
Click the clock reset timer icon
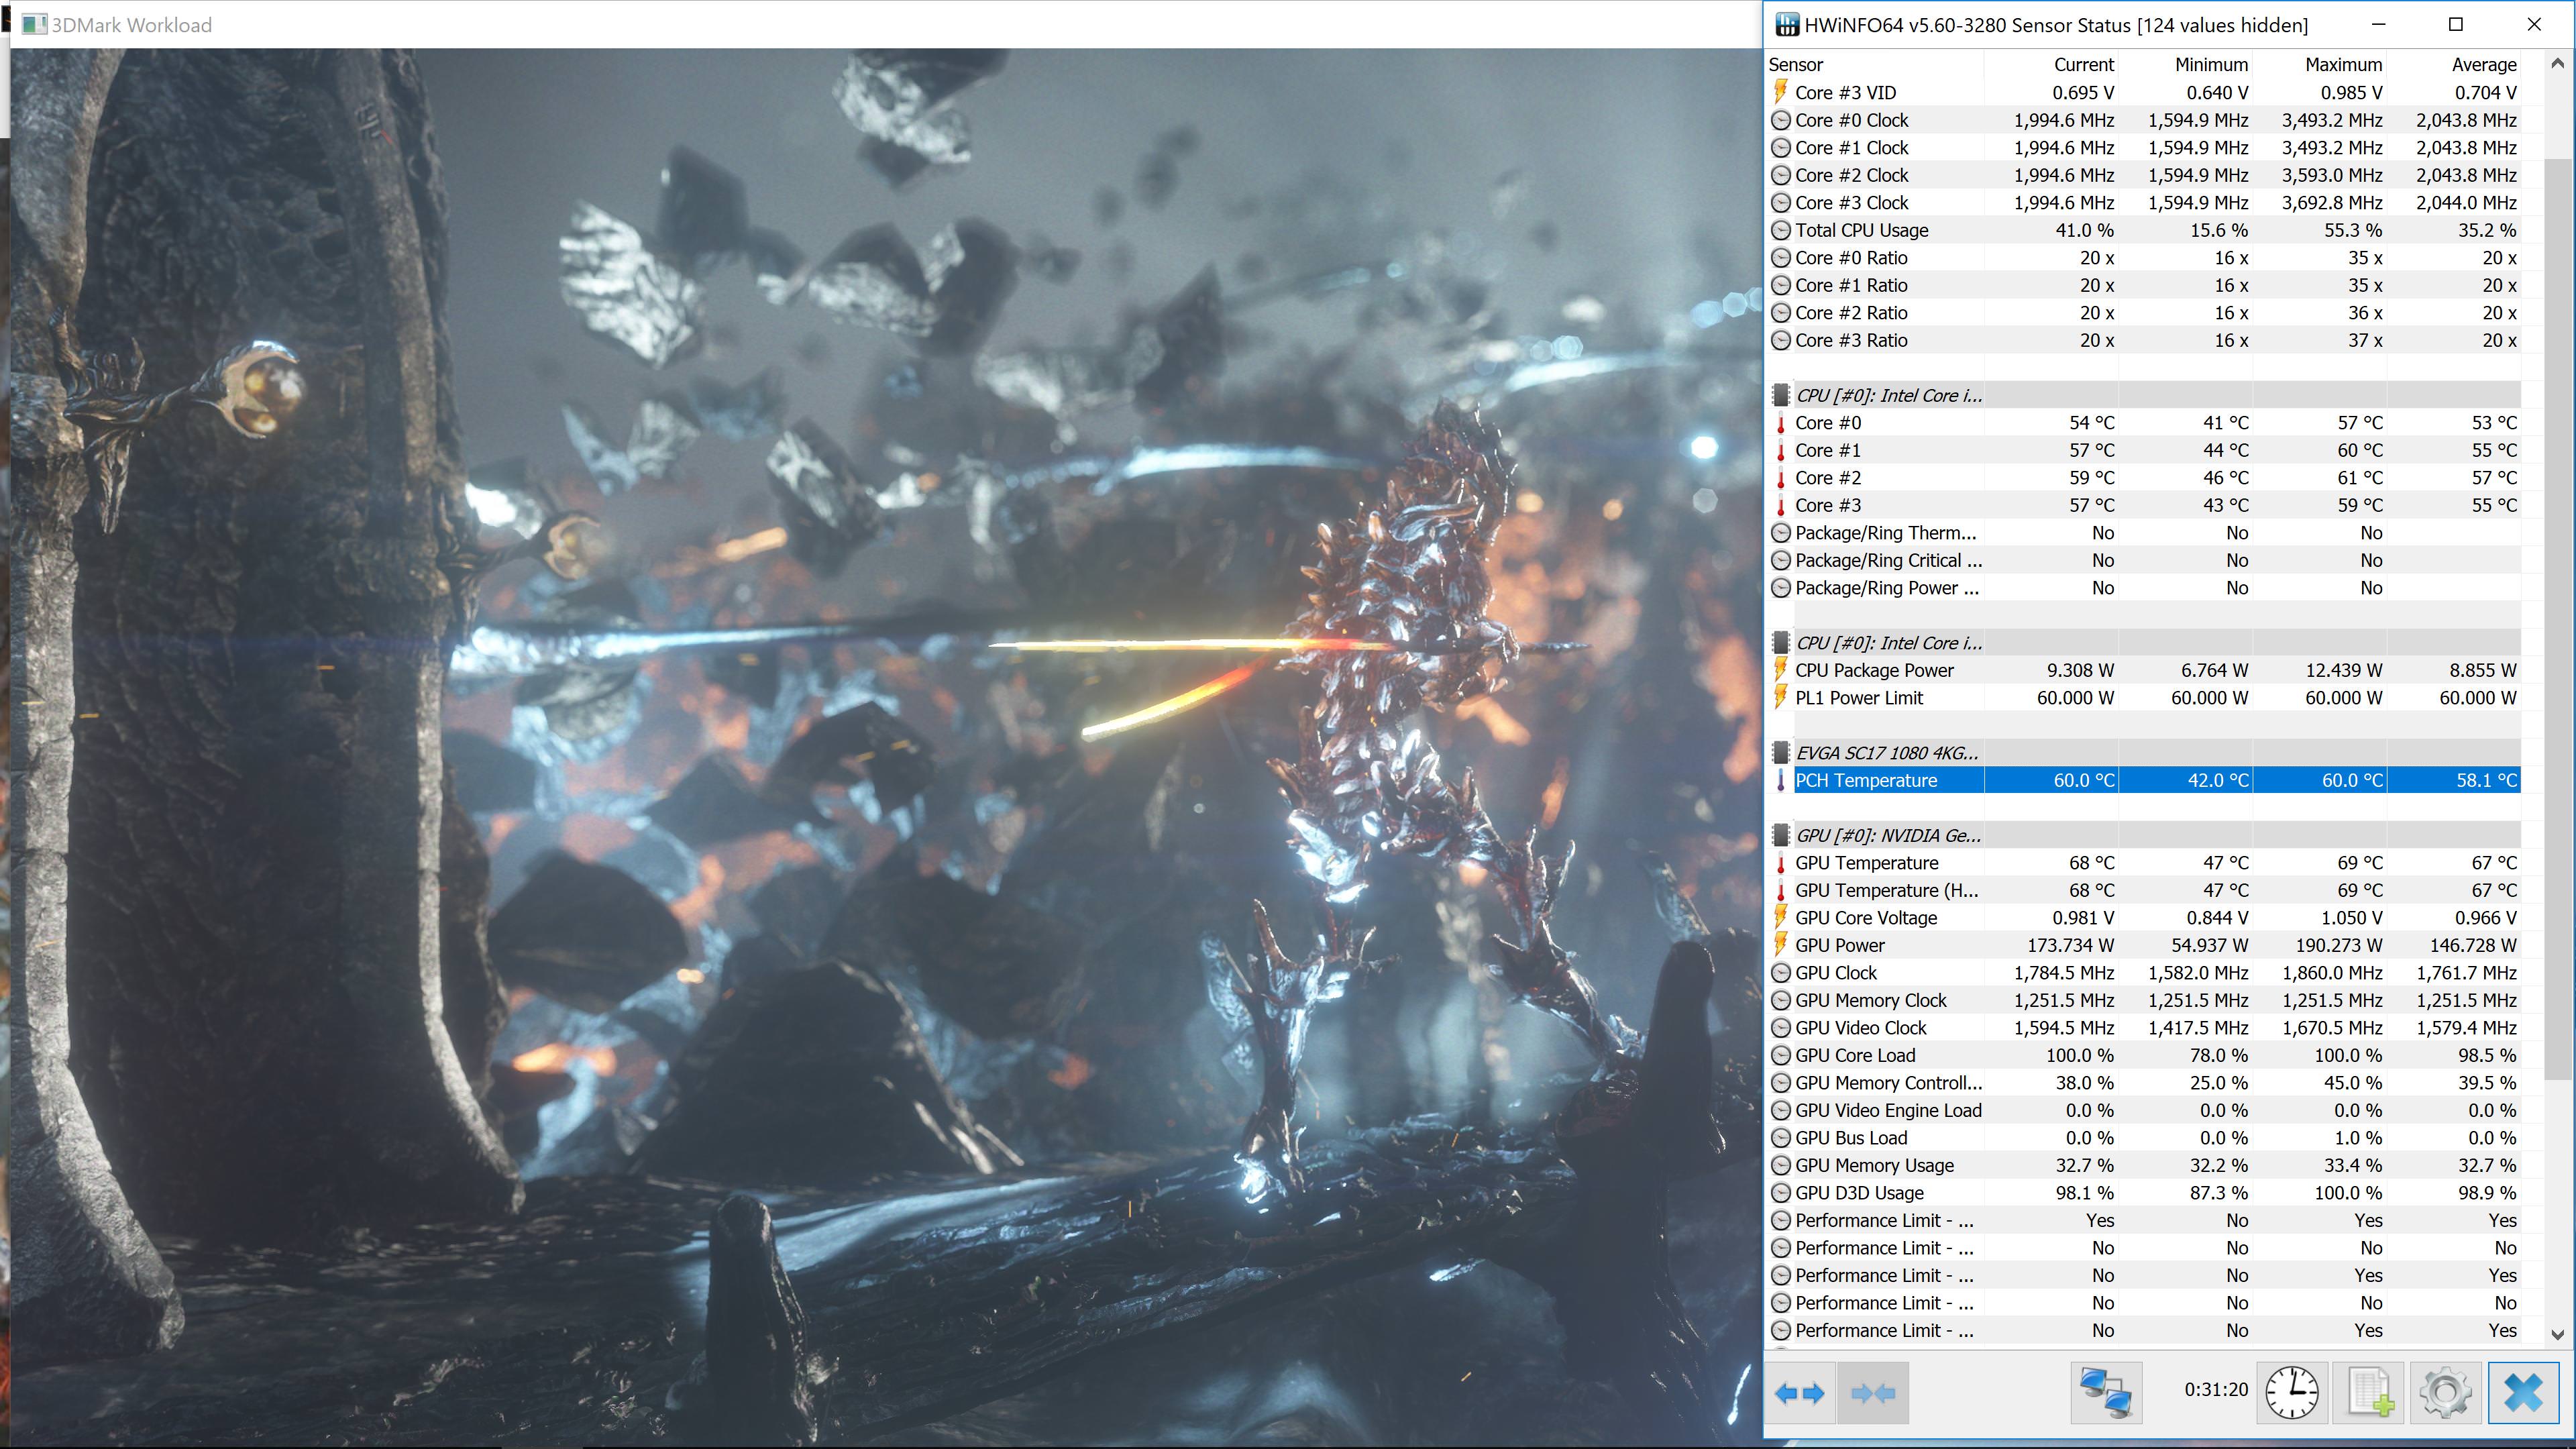click(2291, 1392)
